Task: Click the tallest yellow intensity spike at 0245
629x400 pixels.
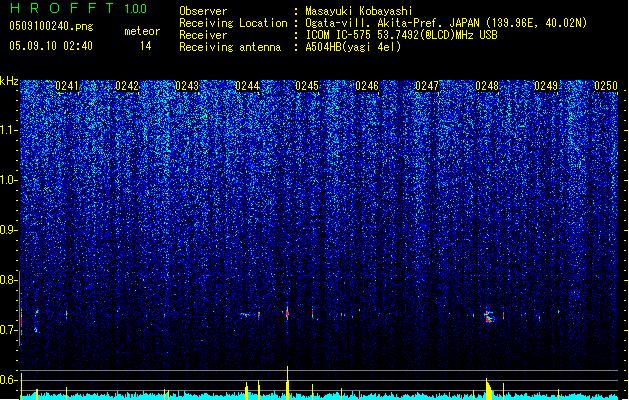Action: [x=287, y=383]
